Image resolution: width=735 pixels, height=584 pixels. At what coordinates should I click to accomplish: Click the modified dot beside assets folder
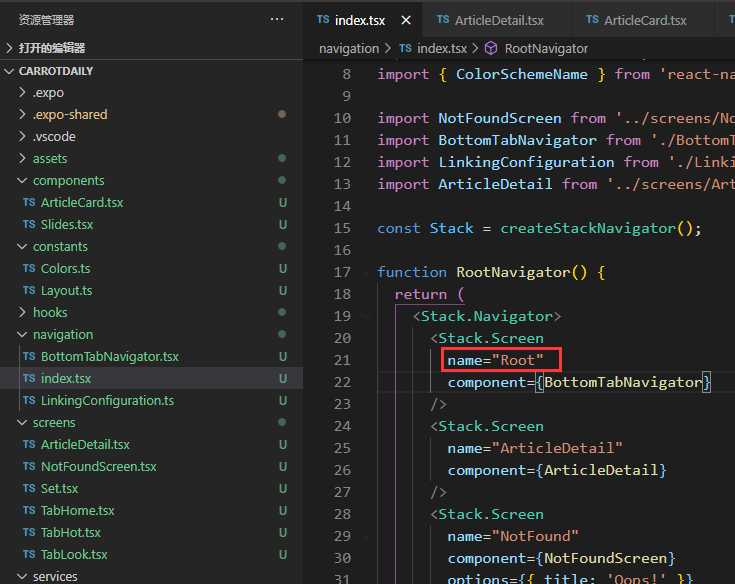point(282,158)
